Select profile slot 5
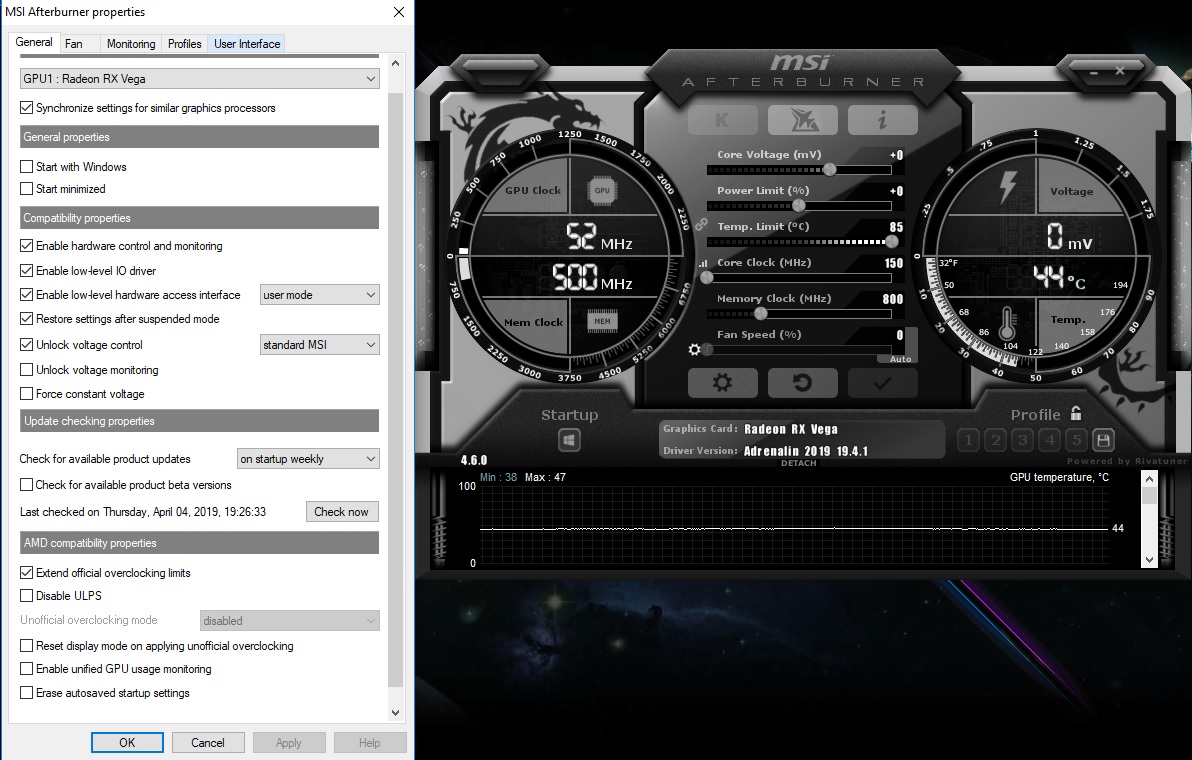This screenshot has height=760, width=1192. point(1076,440)
